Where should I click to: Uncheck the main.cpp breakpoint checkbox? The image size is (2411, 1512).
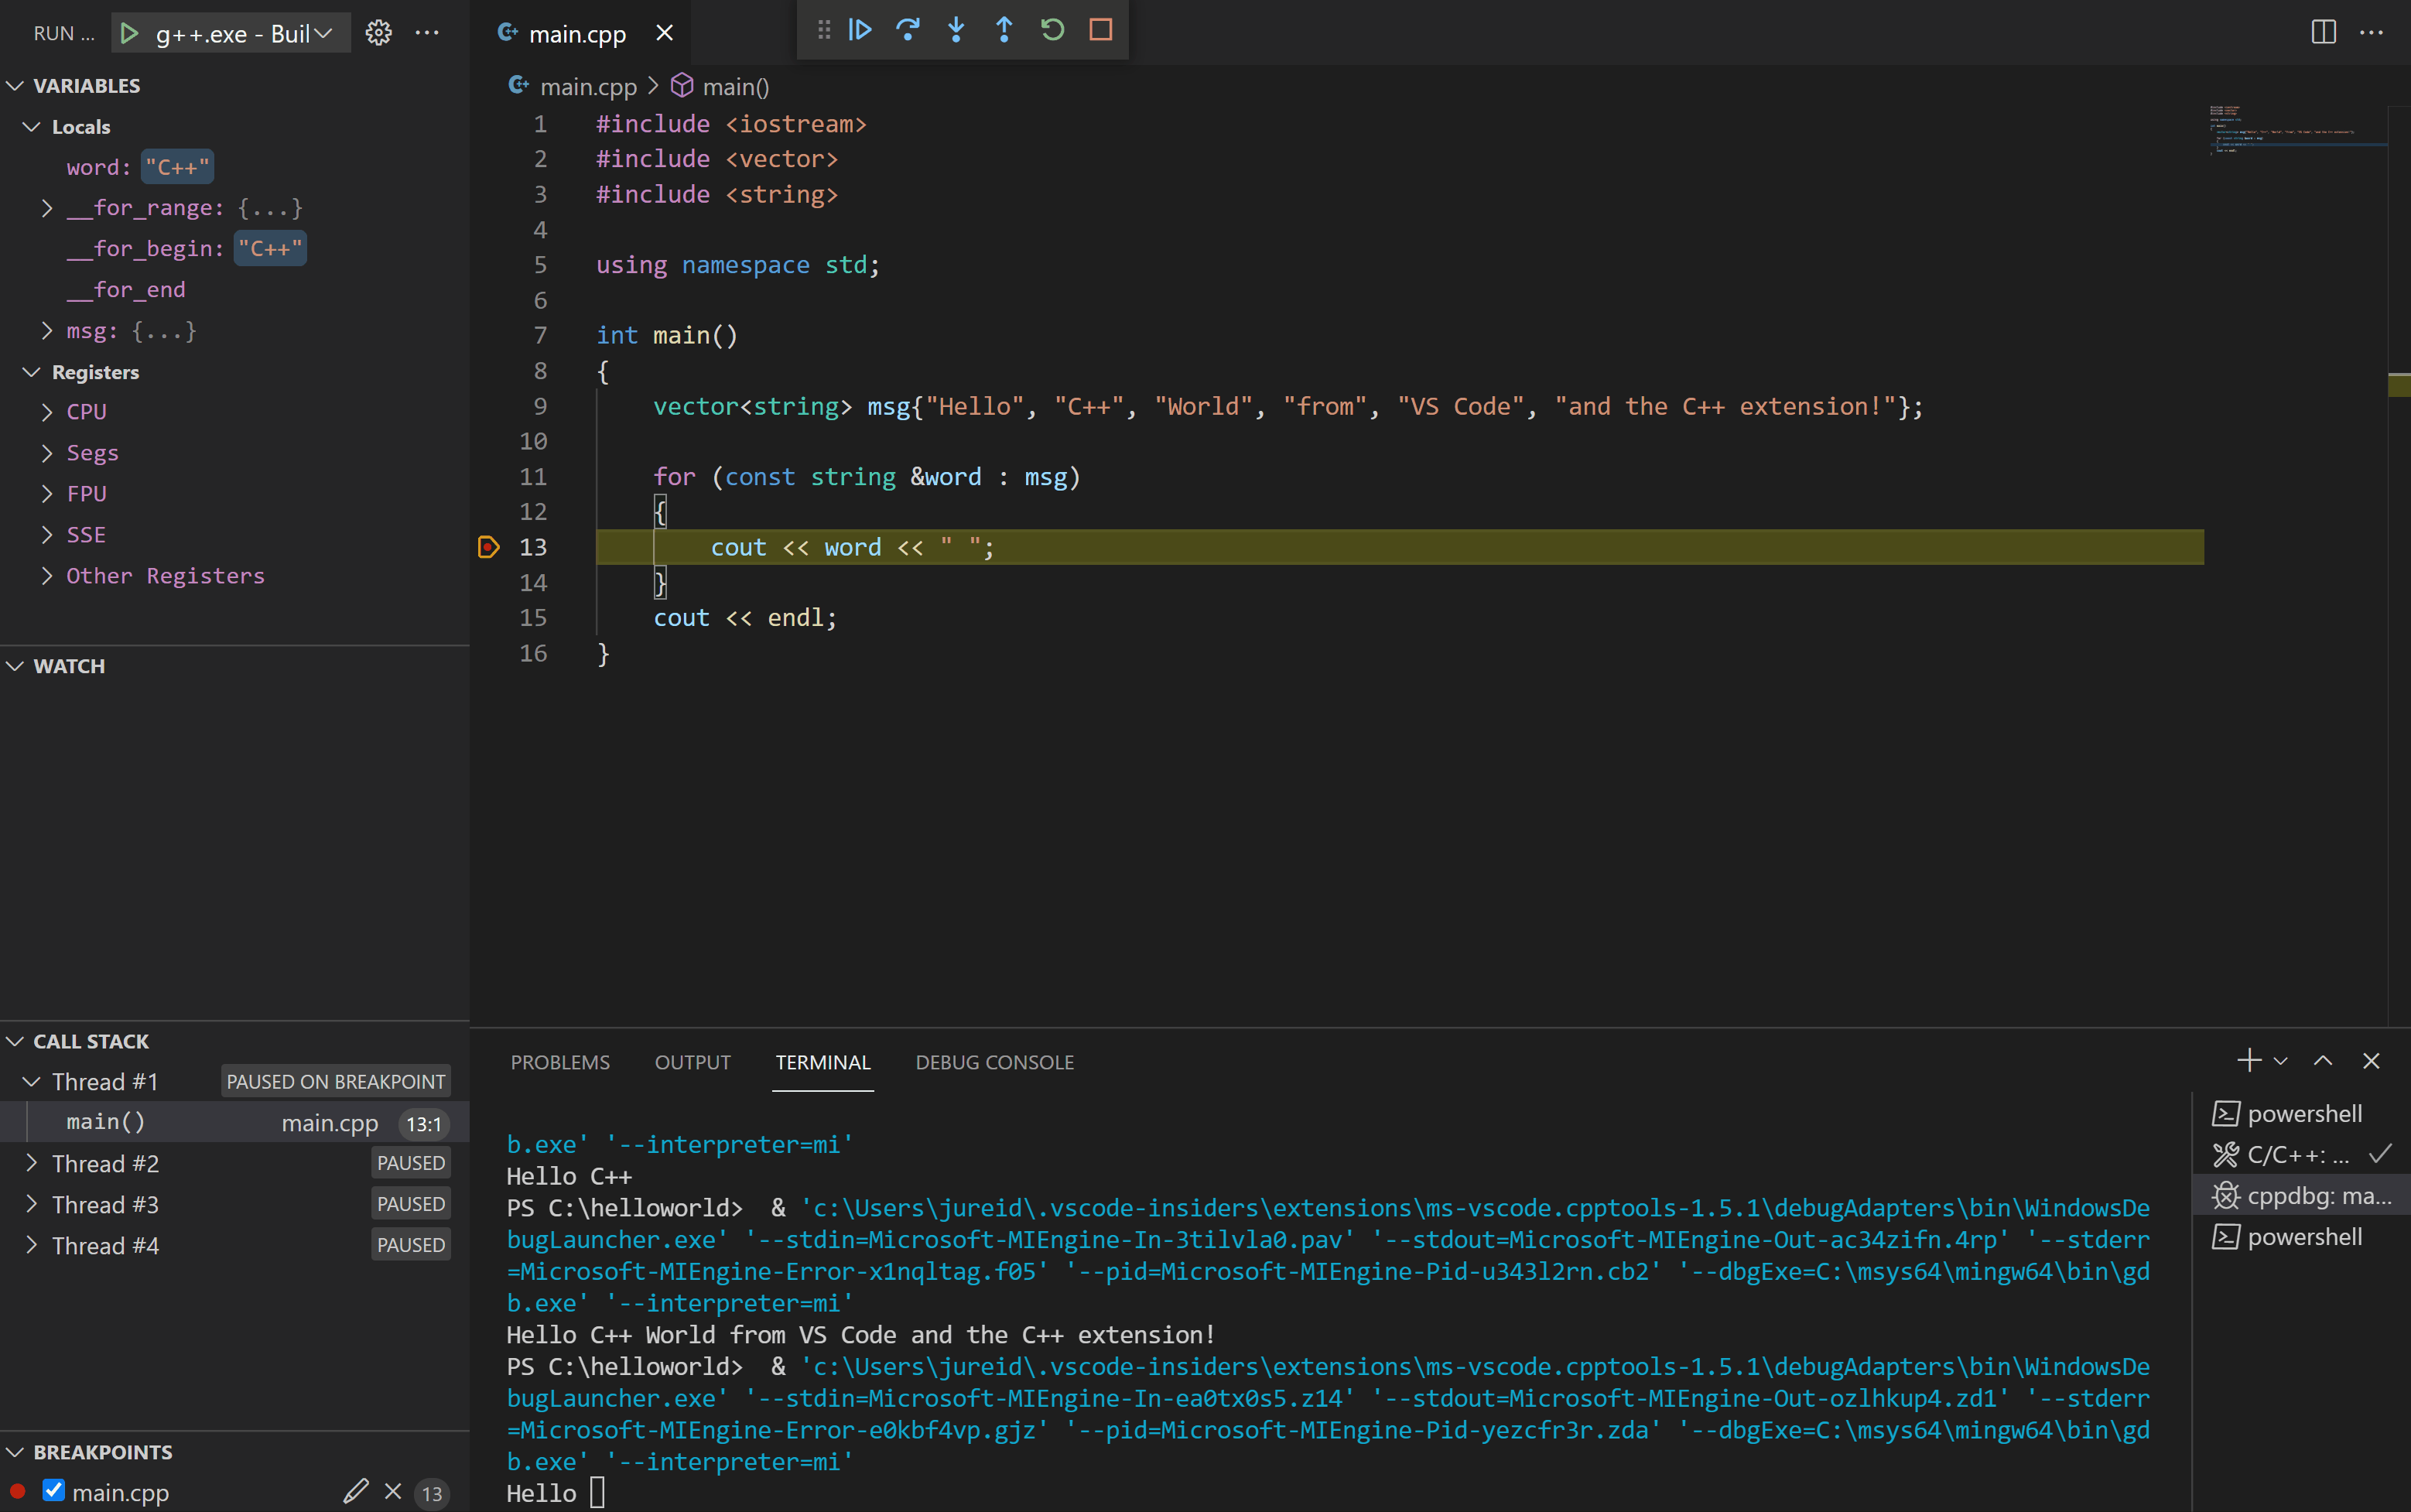(54, 1491)
